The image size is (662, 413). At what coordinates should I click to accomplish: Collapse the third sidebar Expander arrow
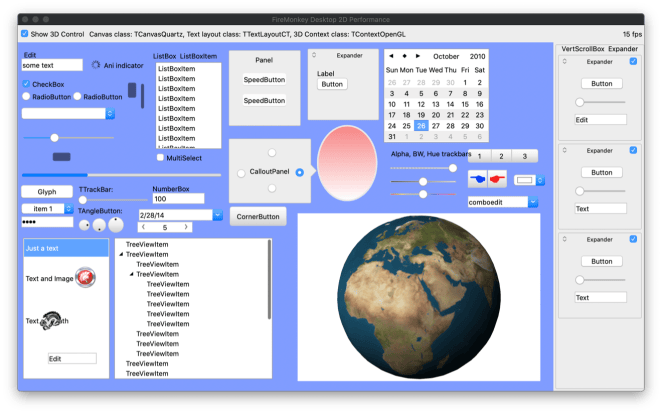(564, 239)
